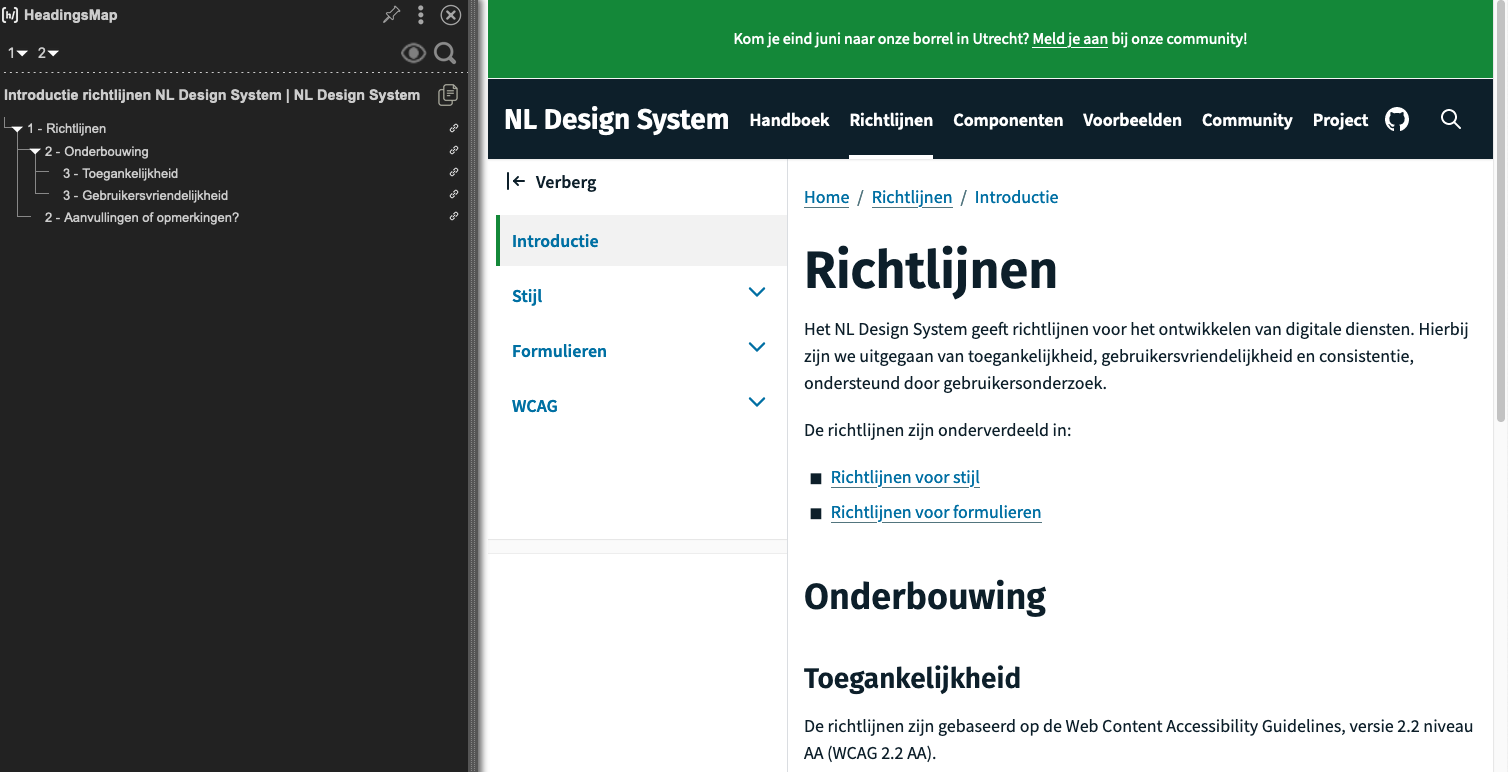Screen dimensions: 1508x772
Task: Click the Introductie breadcrumb link
Action: 1016,197
